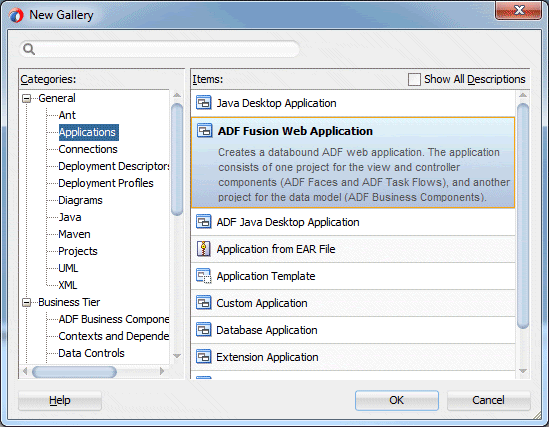Click into the gallery search field
The height and width of the screenshot is (427, 549).
[x=159, y=49]
